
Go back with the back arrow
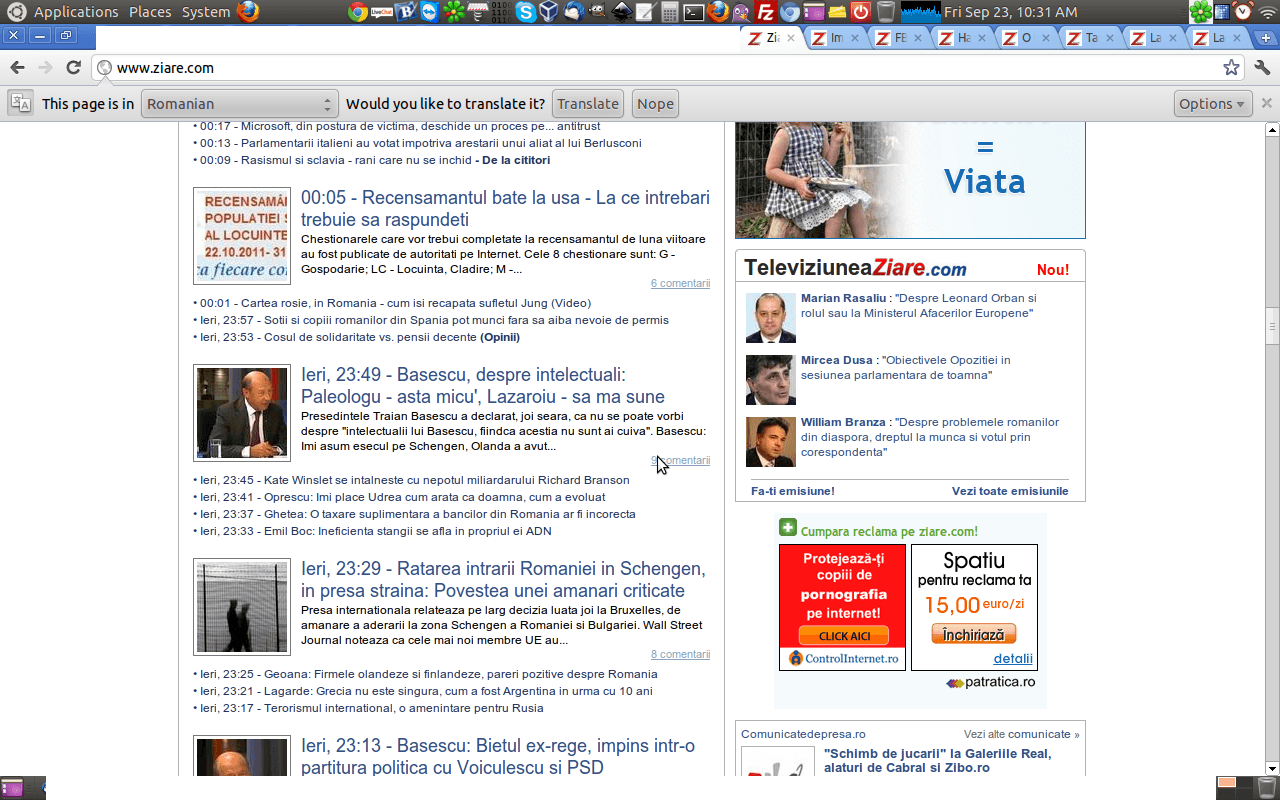pos(17,68)
